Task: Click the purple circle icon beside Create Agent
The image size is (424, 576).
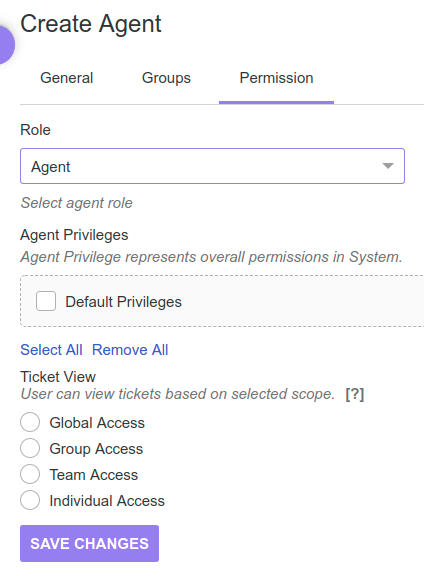Action: [4, 44]
